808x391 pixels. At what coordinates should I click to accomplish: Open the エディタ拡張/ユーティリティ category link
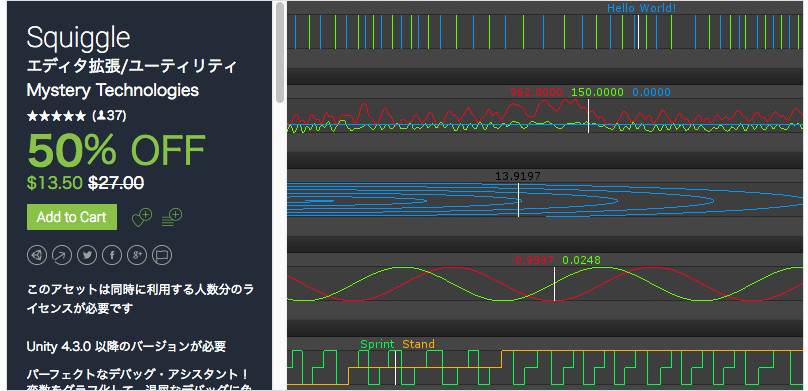click(131, 66)
